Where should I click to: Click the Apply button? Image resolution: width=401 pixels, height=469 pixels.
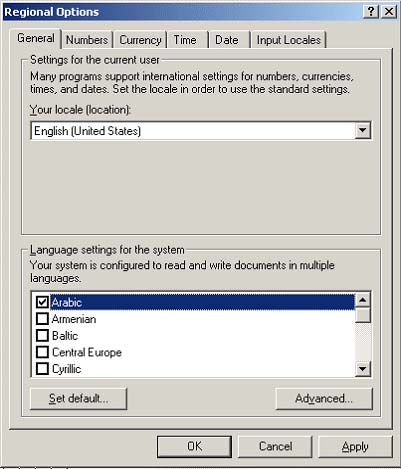coord(355,446)
